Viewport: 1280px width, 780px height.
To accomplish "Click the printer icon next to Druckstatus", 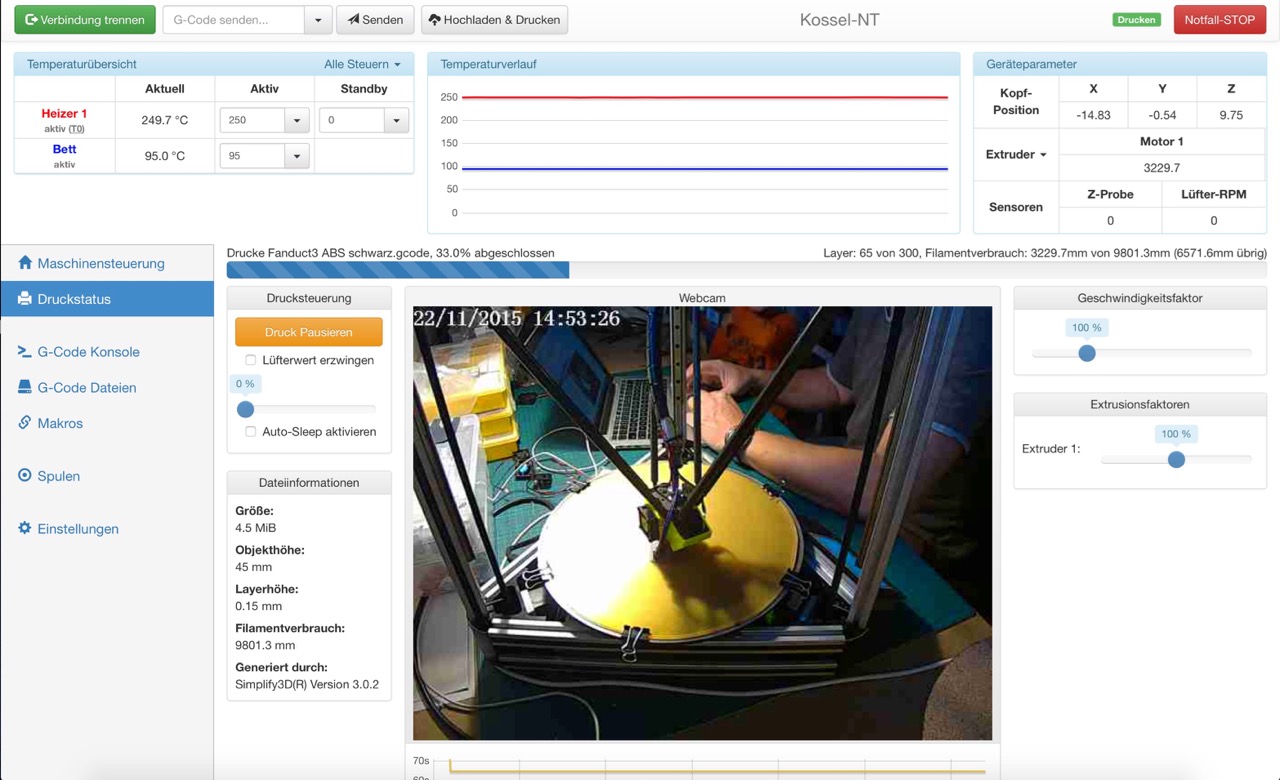I will click(25, 299).
